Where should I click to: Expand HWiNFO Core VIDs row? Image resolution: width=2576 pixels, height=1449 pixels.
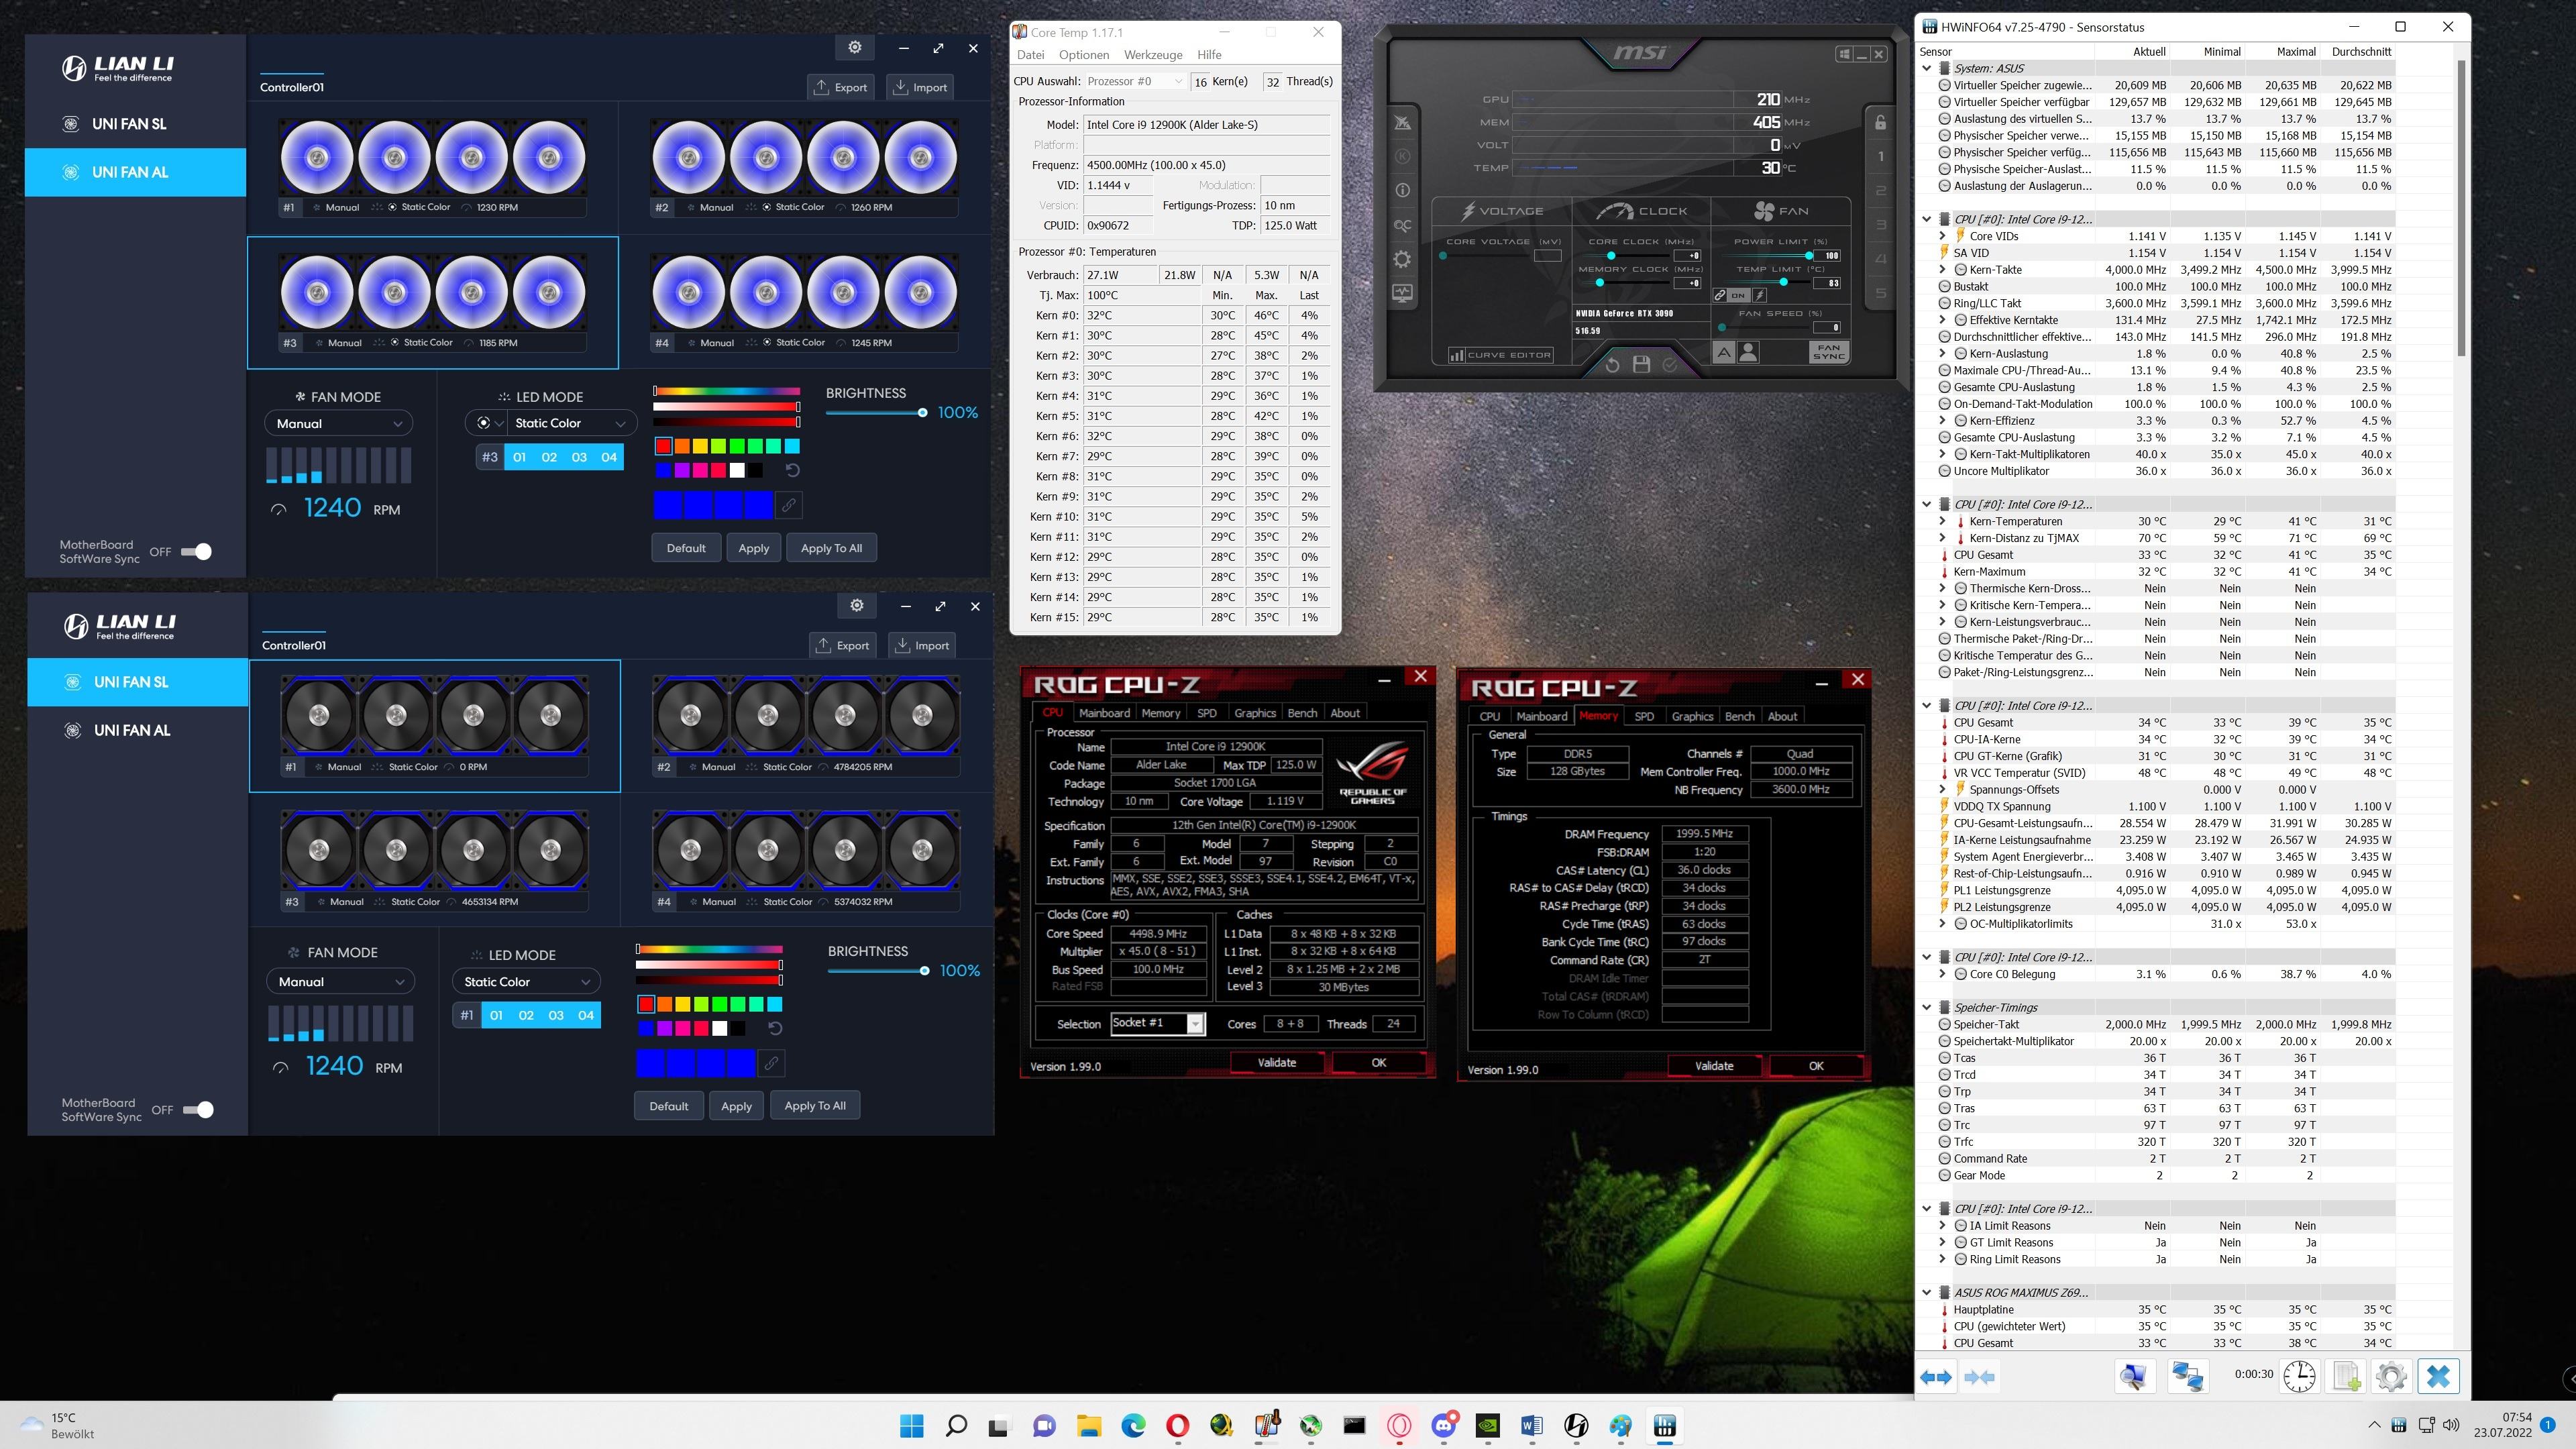[1943, 236]
